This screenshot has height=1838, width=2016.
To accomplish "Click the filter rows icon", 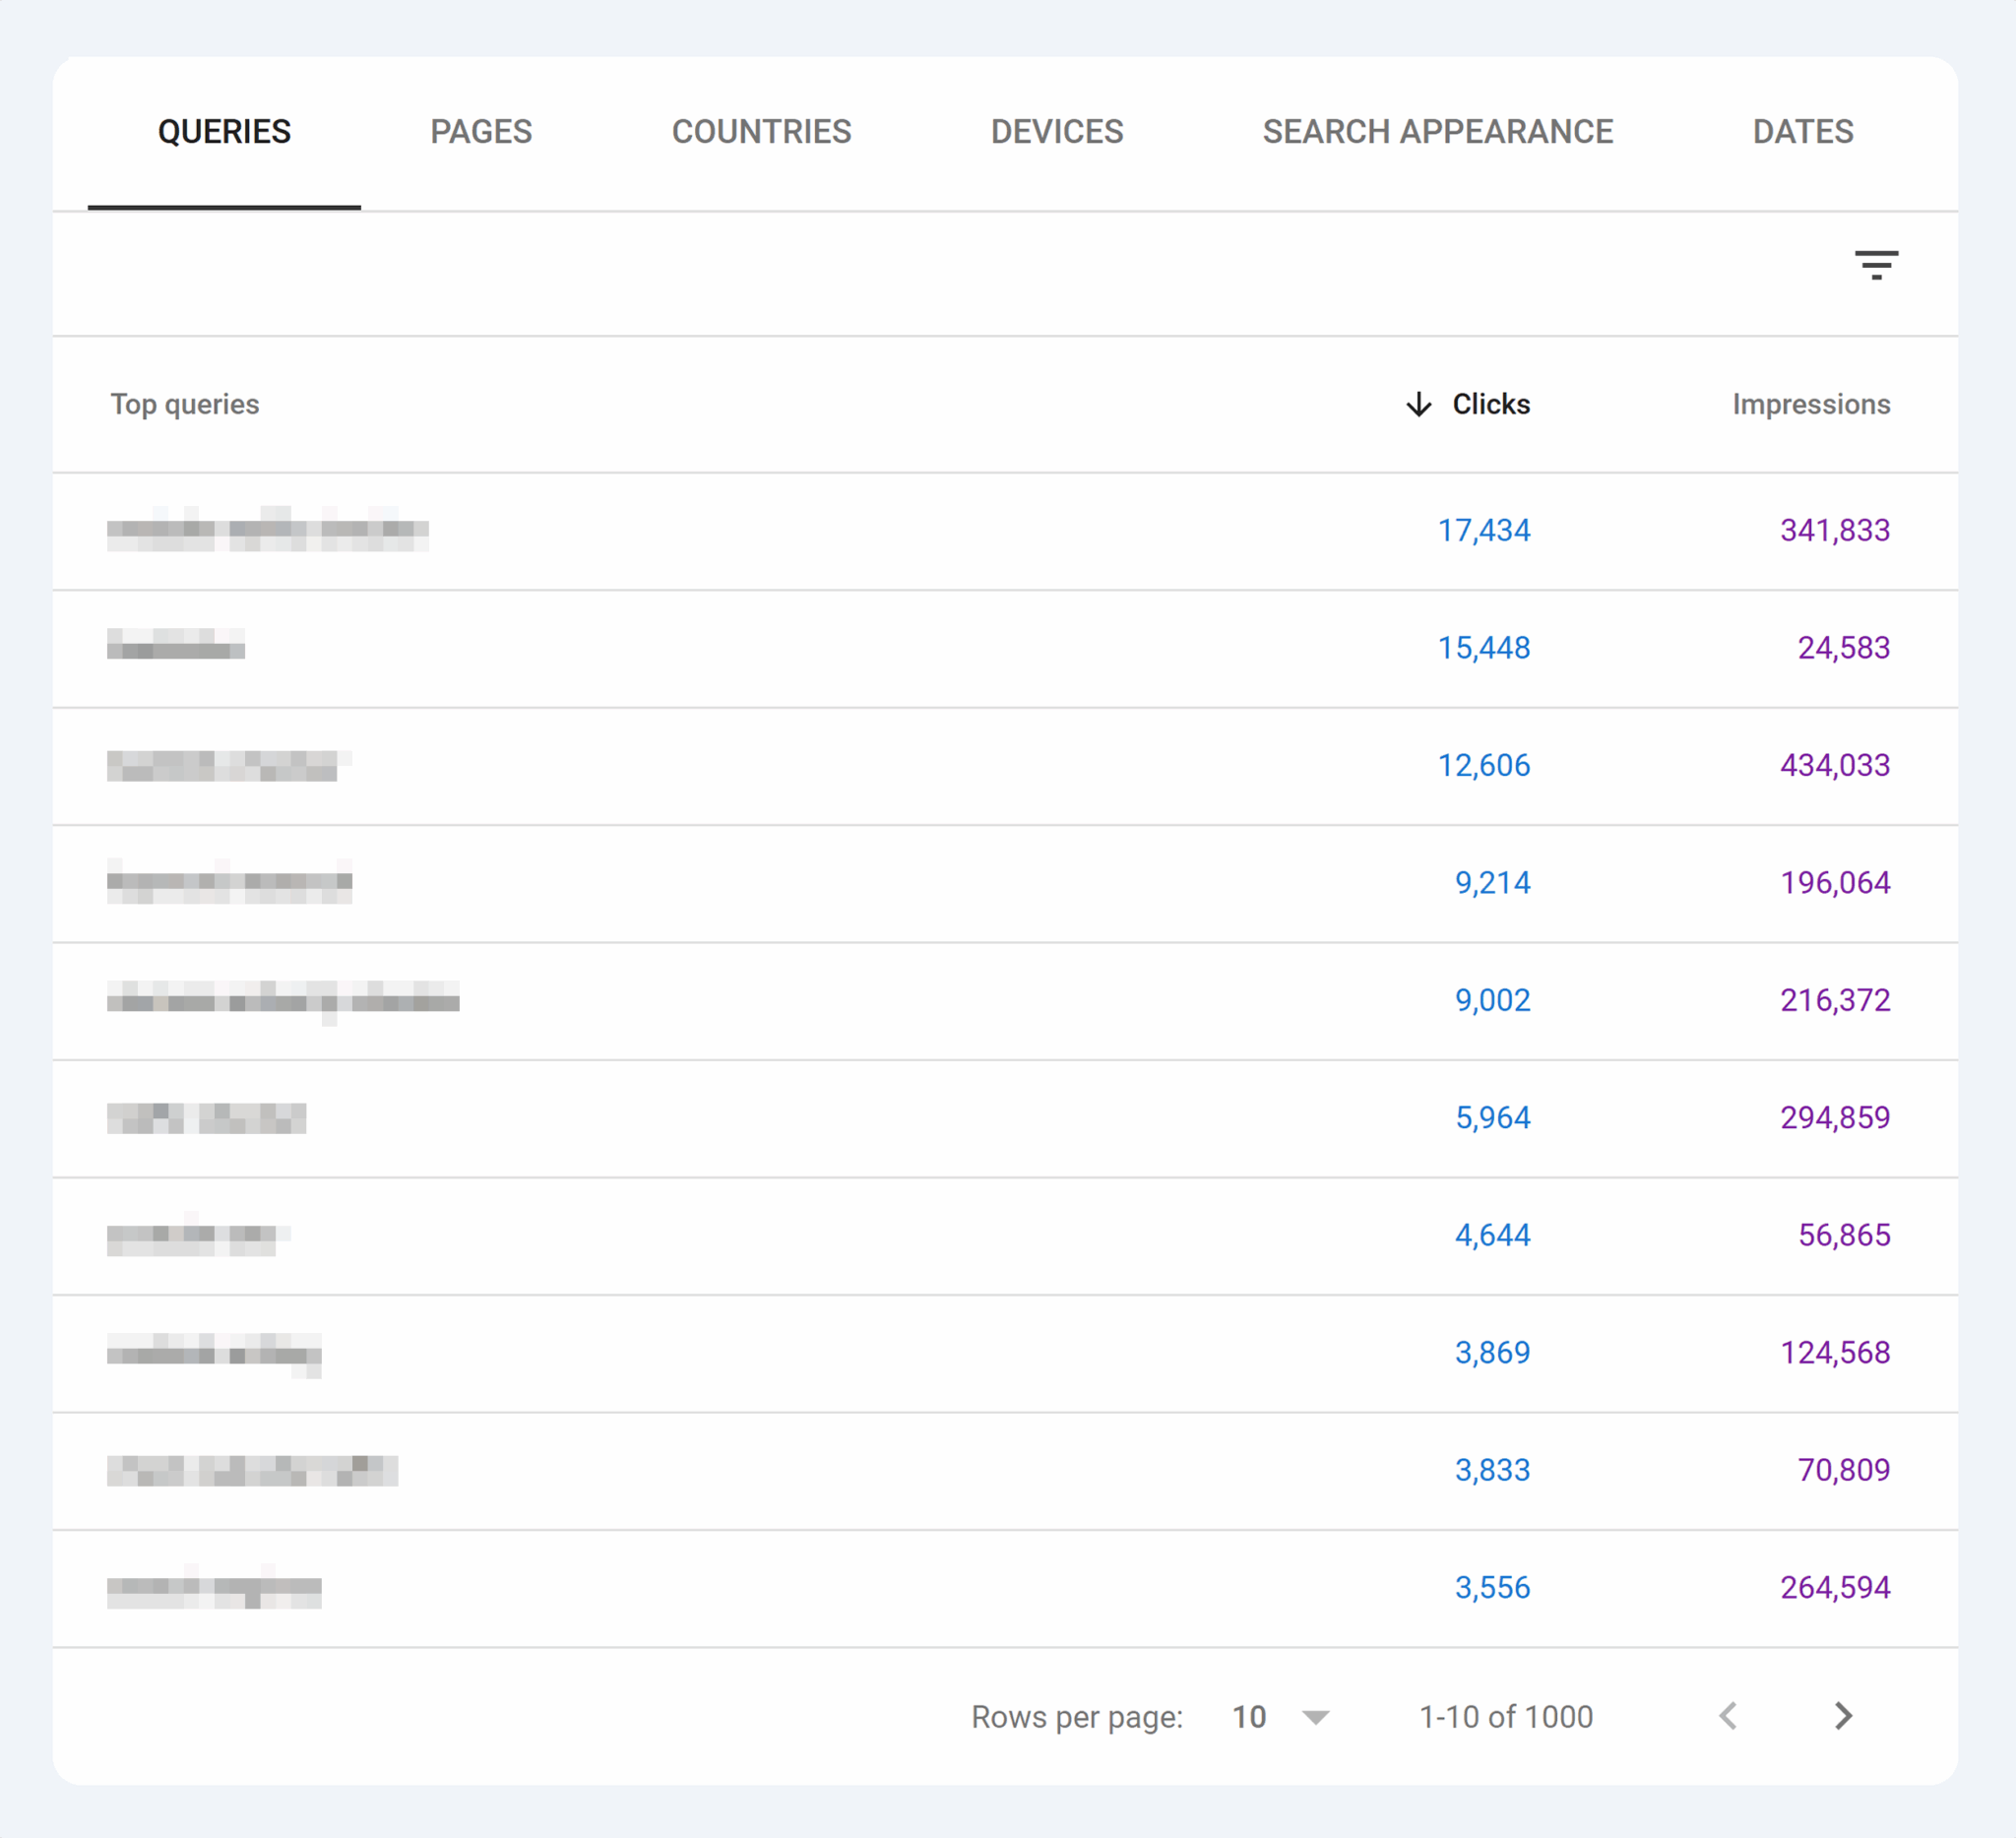I will coord(1875,265).
